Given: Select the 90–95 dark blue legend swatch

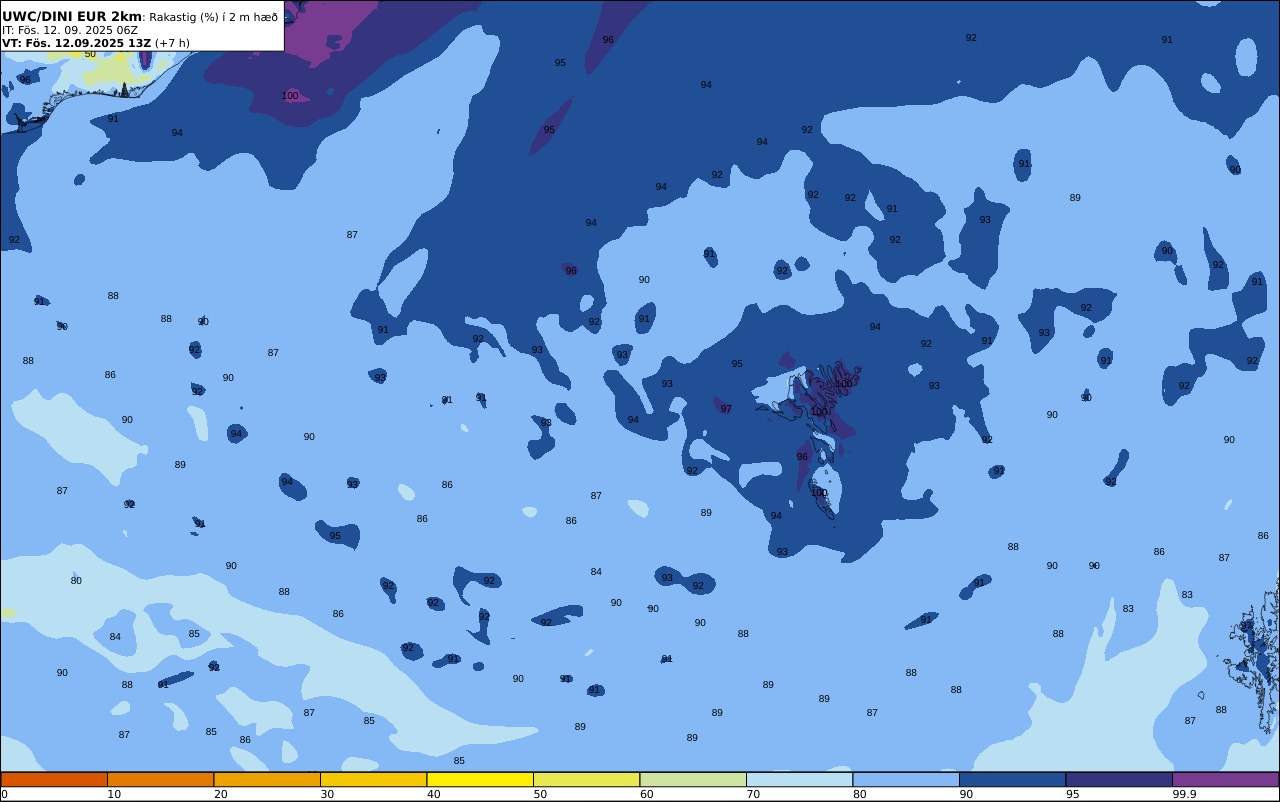Looking at the screenshot, I should click(x=1012, y=779).
